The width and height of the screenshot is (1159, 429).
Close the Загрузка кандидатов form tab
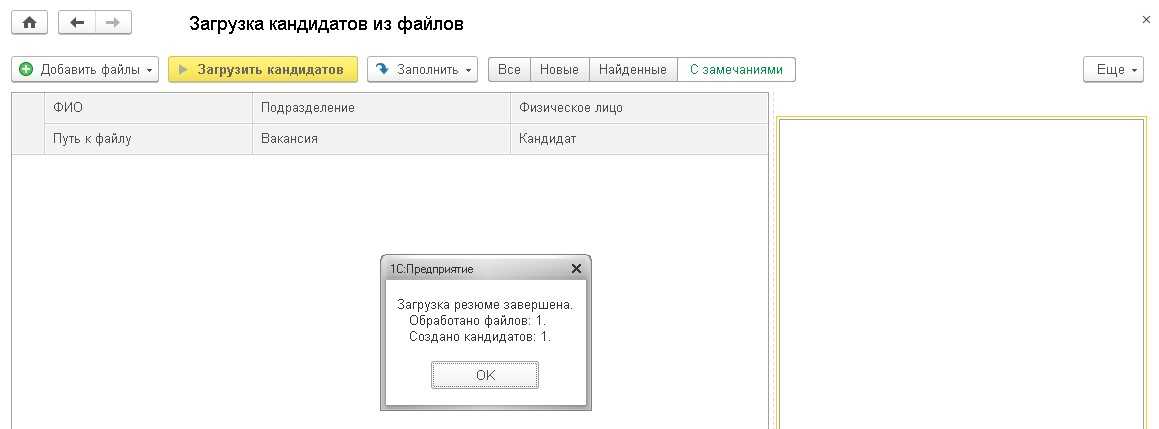(1145, 19)
